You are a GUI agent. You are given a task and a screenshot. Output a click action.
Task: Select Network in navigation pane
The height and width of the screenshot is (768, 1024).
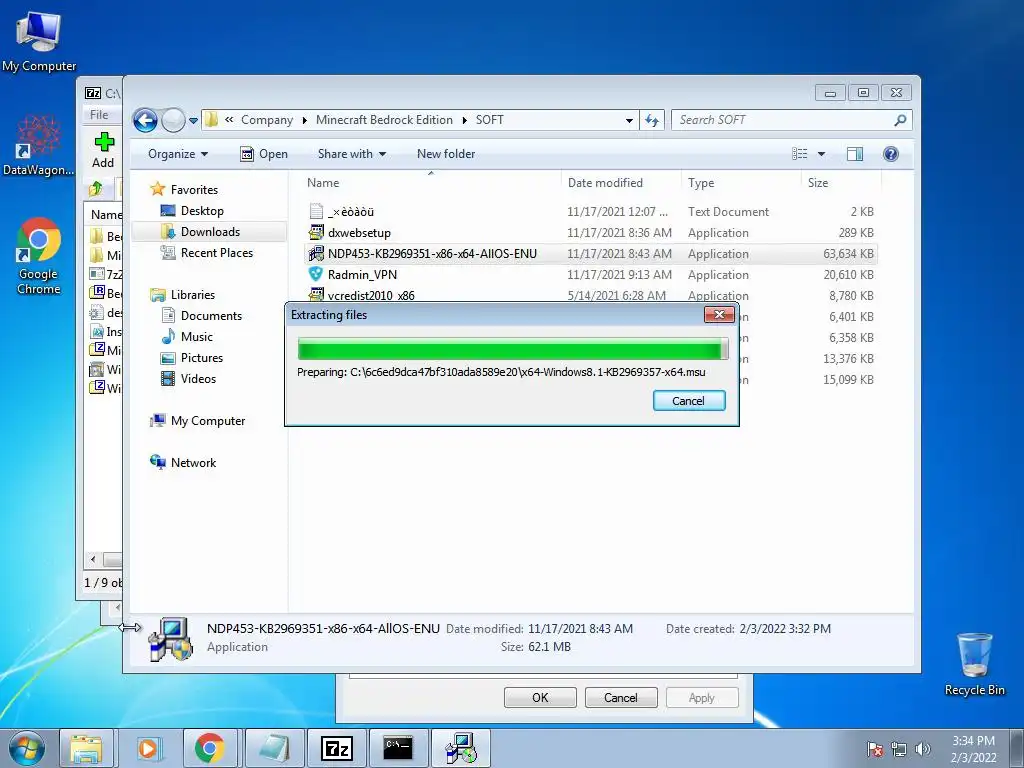click(x=193, y=463)
